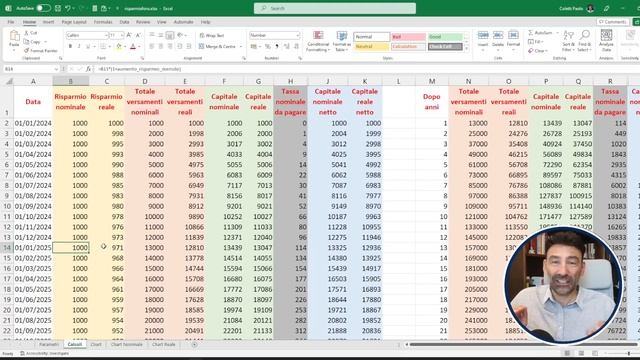The height and width of the screenshot is (360, 640).
Task: Click the percent style icon
Action: [267, 47]
